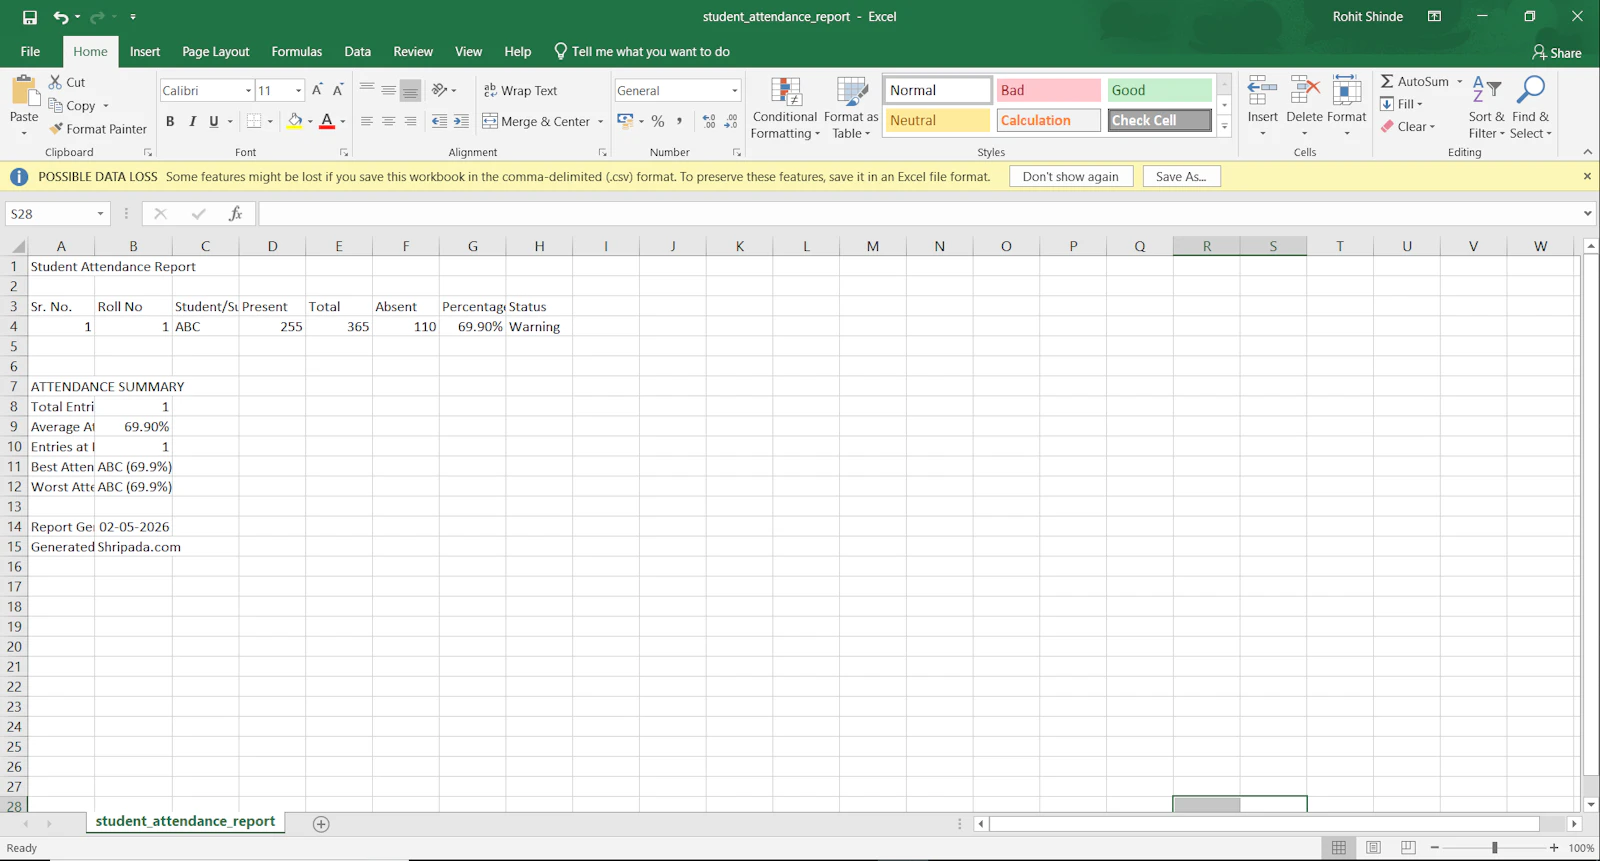
Task: Click the Insert Function fx icon
Action: point(236,214)
